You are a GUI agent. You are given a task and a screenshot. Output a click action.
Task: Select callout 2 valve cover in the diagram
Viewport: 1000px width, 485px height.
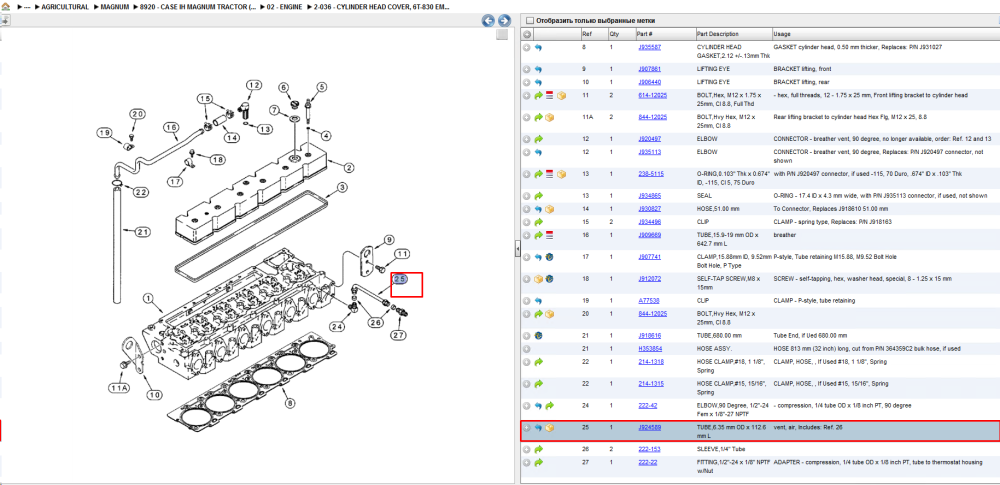349,168
